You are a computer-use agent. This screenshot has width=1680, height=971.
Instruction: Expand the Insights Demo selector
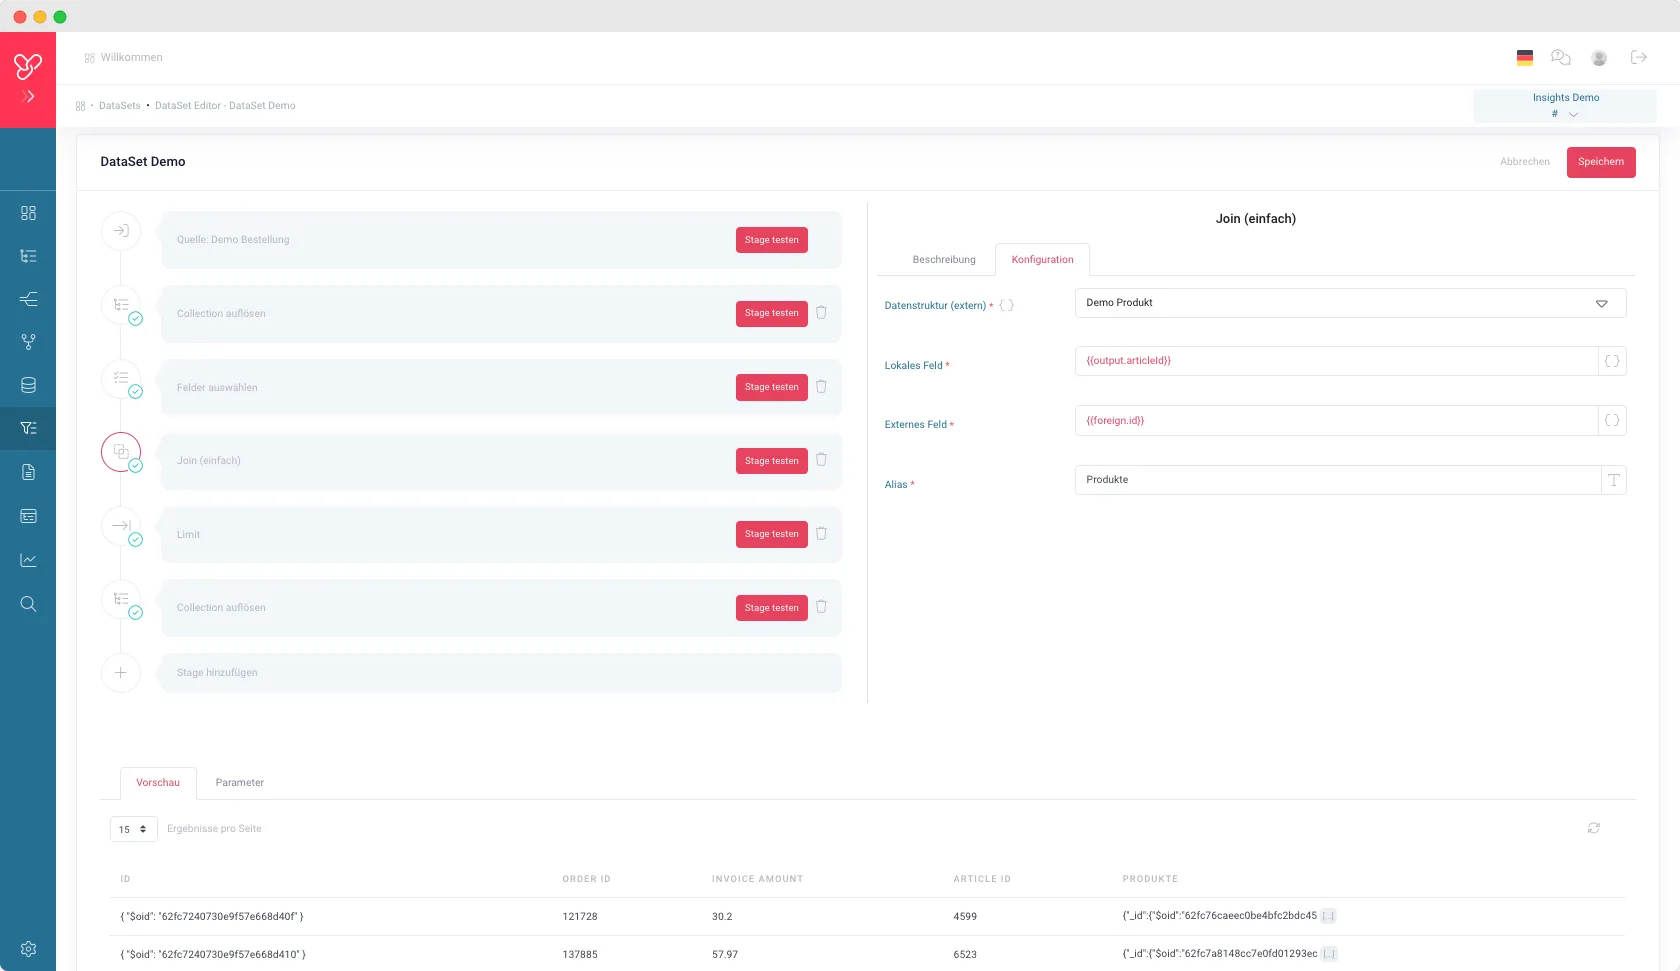tap(1564, 106)
